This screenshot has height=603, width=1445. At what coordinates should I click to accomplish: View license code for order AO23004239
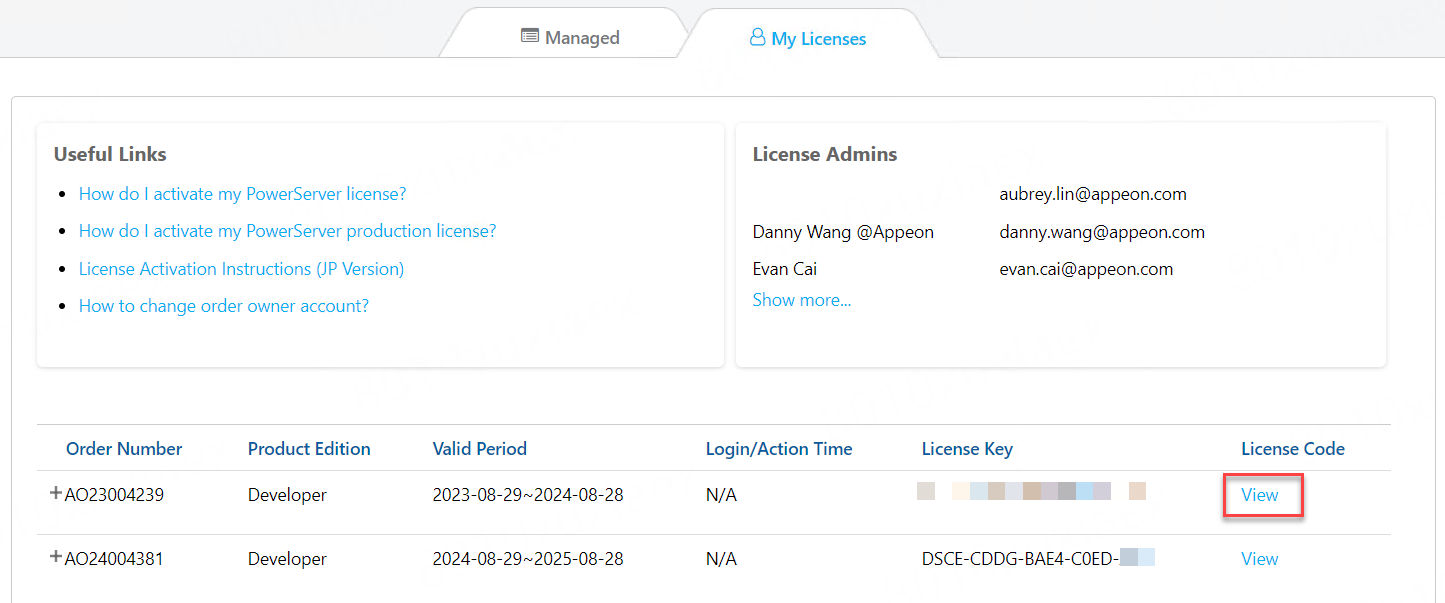pyautogui.click(x=1259, y=495)
